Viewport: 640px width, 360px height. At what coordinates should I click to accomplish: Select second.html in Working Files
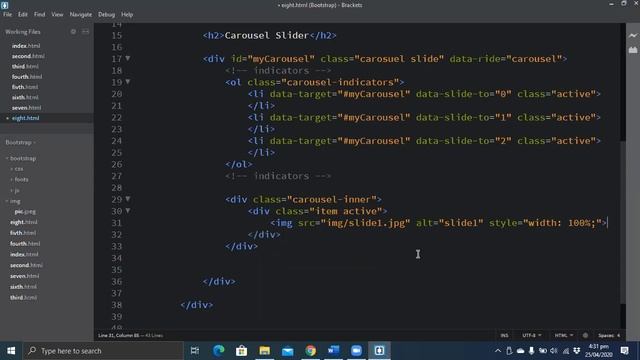(x=28, y=56)
